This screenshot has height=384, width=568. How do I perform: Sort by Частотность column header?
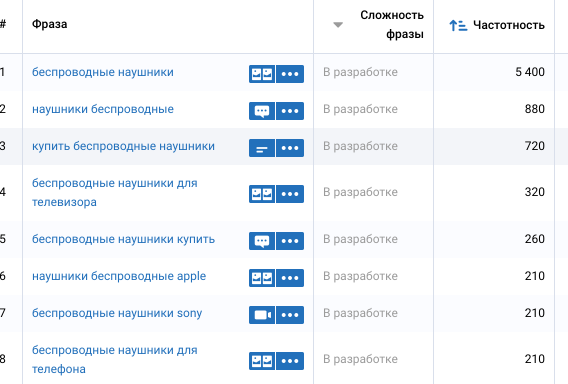coord(509,25)
